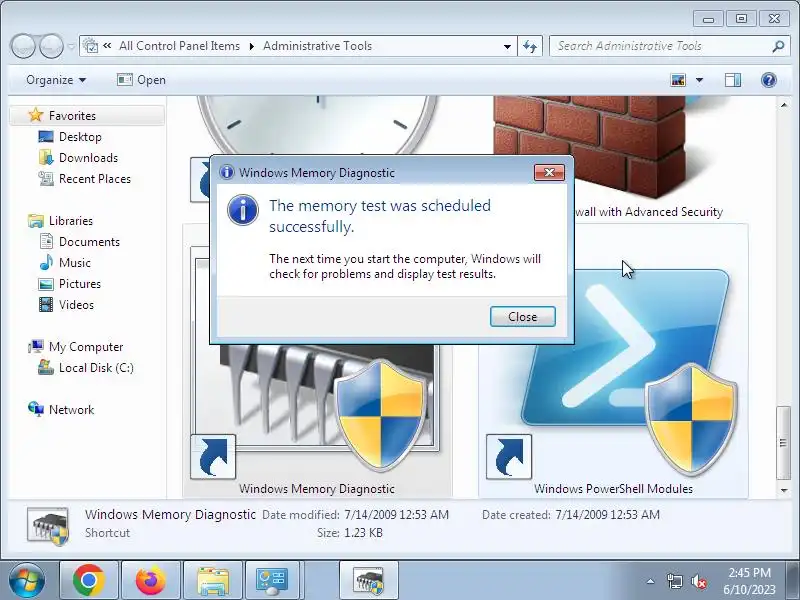Switch to Memory Diagnostic taskbar item

pyautogui.click(x=368, y=581)
